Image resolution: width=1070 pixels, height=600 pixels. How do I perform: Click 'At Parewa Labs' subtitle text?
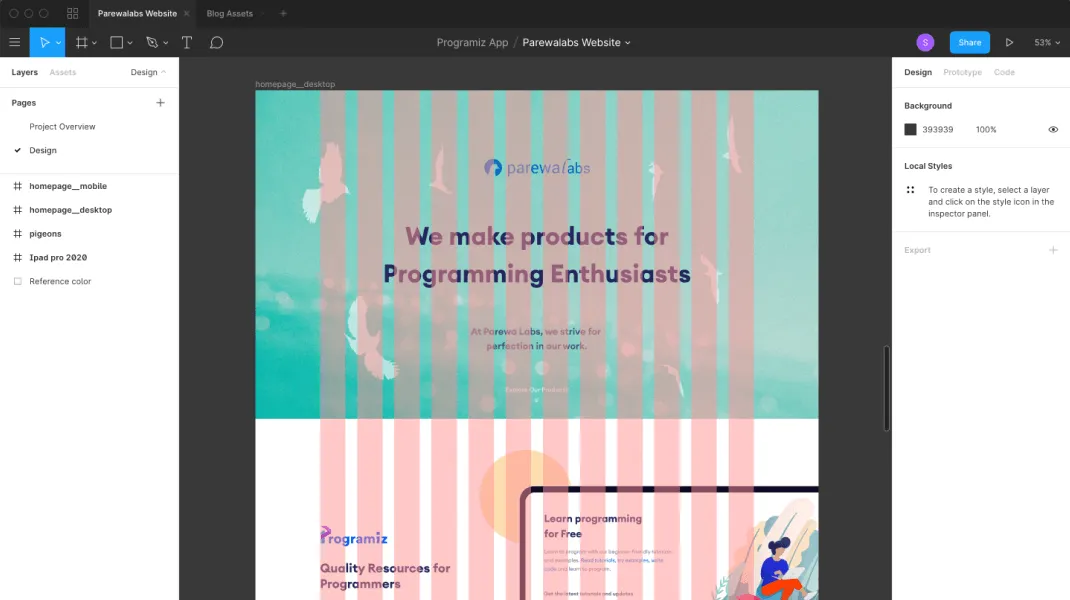536,339
